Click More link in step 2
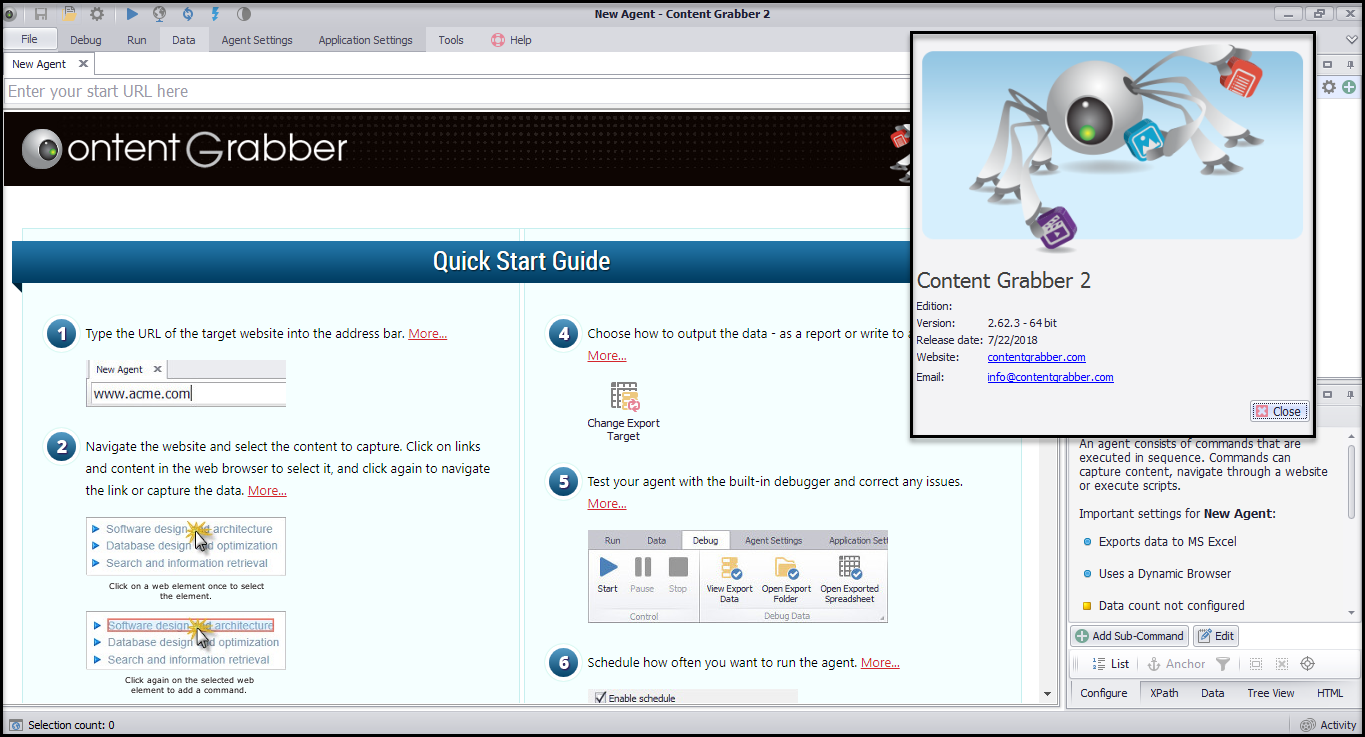The image size is (1365, 737). pos(267,491)
